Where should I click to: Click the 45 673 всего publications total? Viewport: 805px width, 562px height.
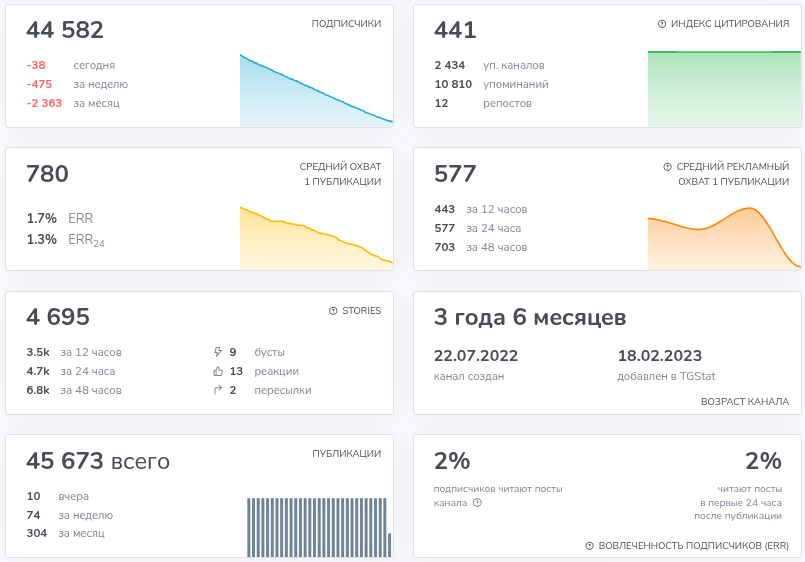point(98,461)
